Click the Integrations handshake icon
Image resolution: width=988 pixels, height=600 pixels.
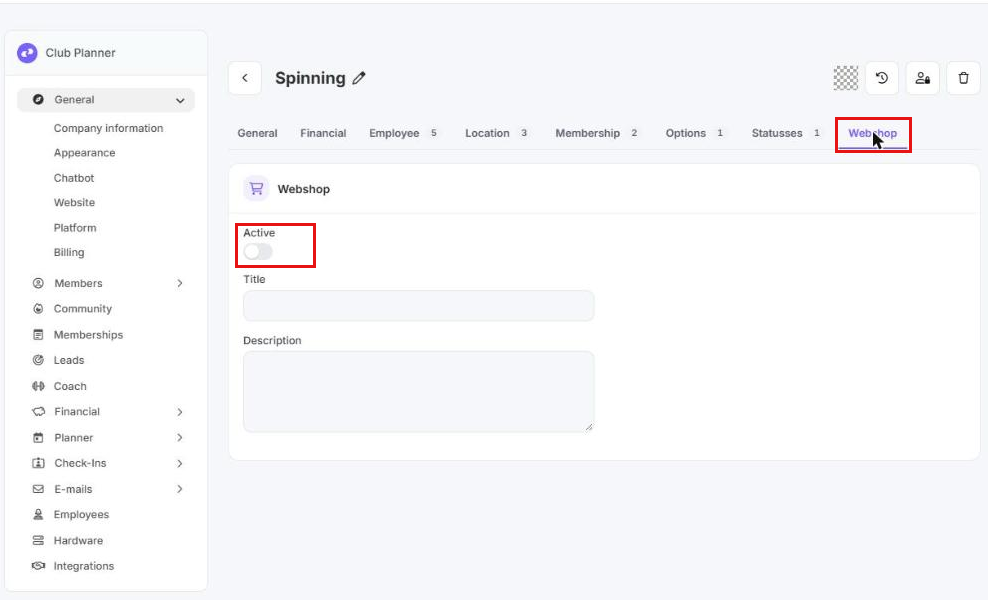[x=38, y=566]
